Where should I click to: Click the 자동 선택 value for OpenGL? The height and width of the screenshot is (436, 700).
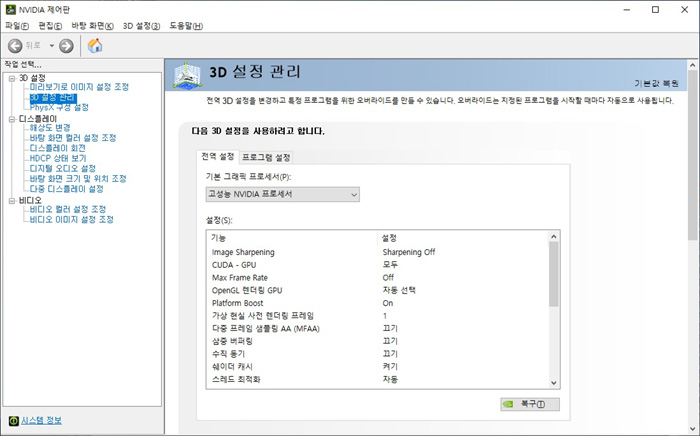[399, 291]
